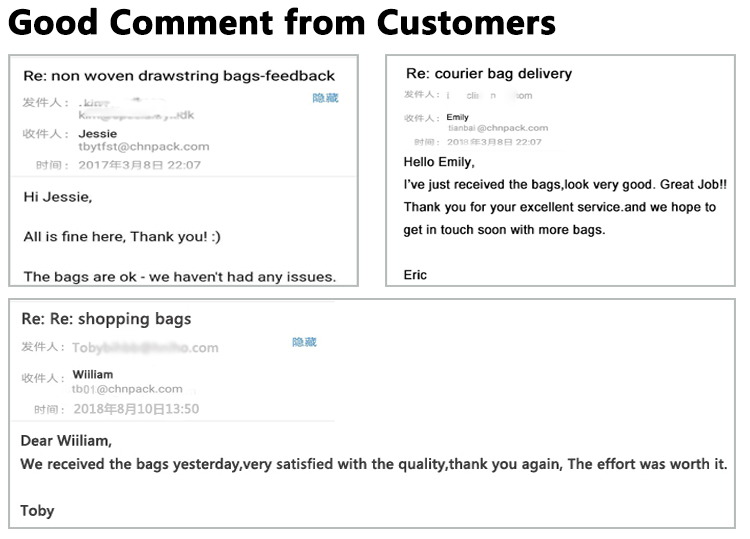This screenshot has height=539, width=750.
Task: Click the 2017年3月8日 22:07 timestamp
Action: 139,165
